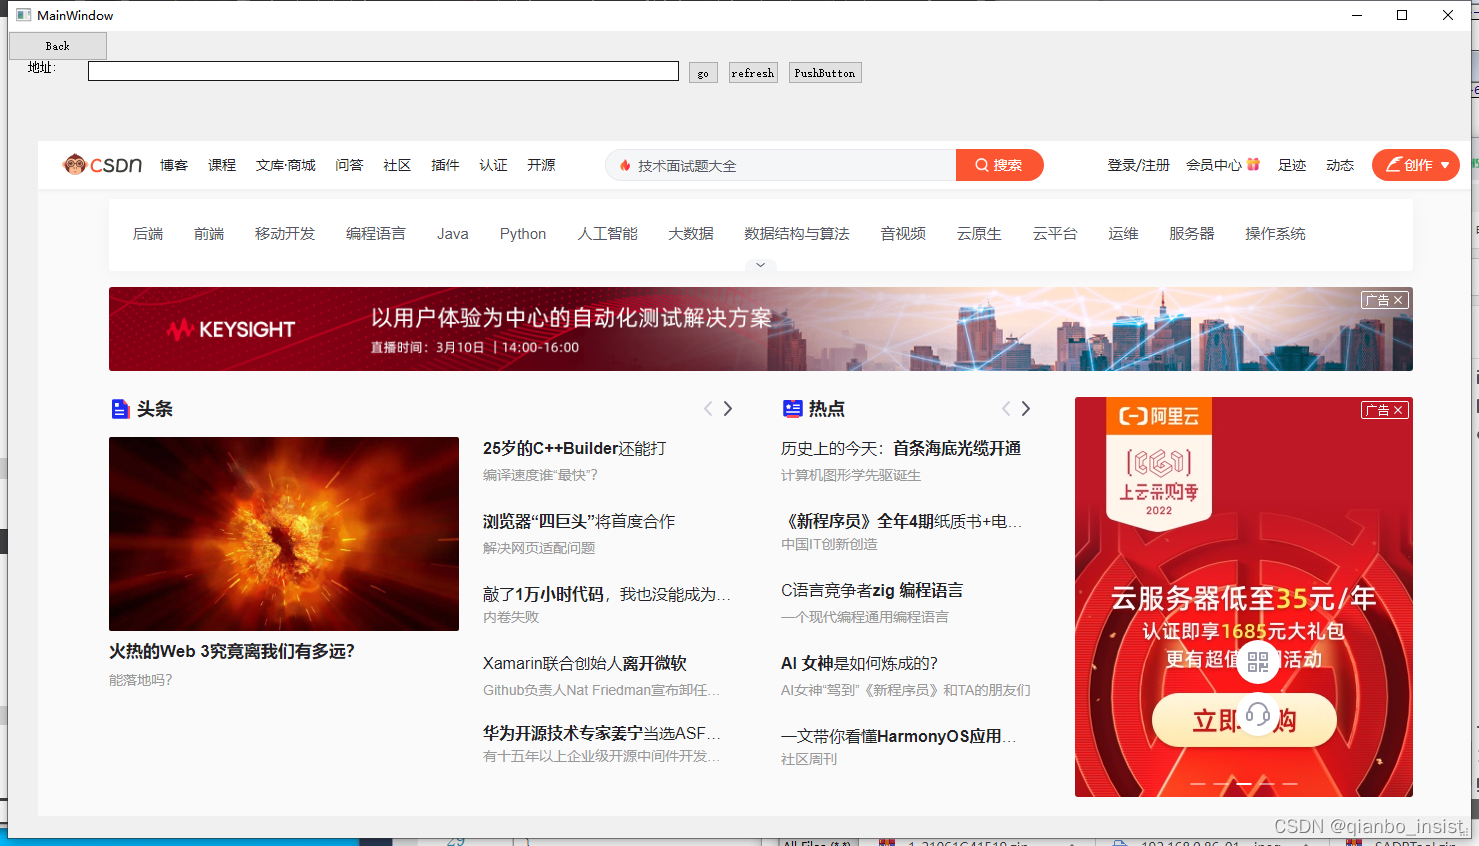Click the Keysight logo in the banner
Viewport: 1479px width, 846px height.
232,328
